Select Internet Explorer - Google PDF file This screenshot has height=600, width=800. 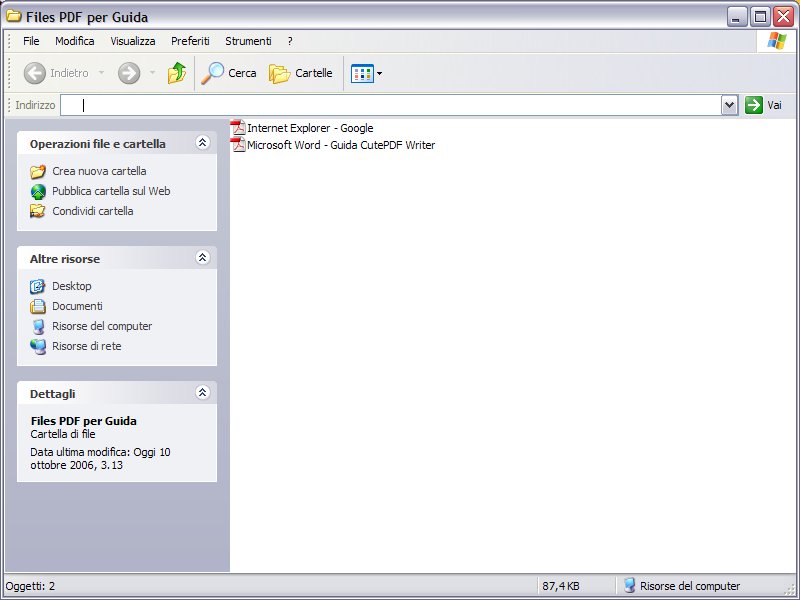(309, 128)
